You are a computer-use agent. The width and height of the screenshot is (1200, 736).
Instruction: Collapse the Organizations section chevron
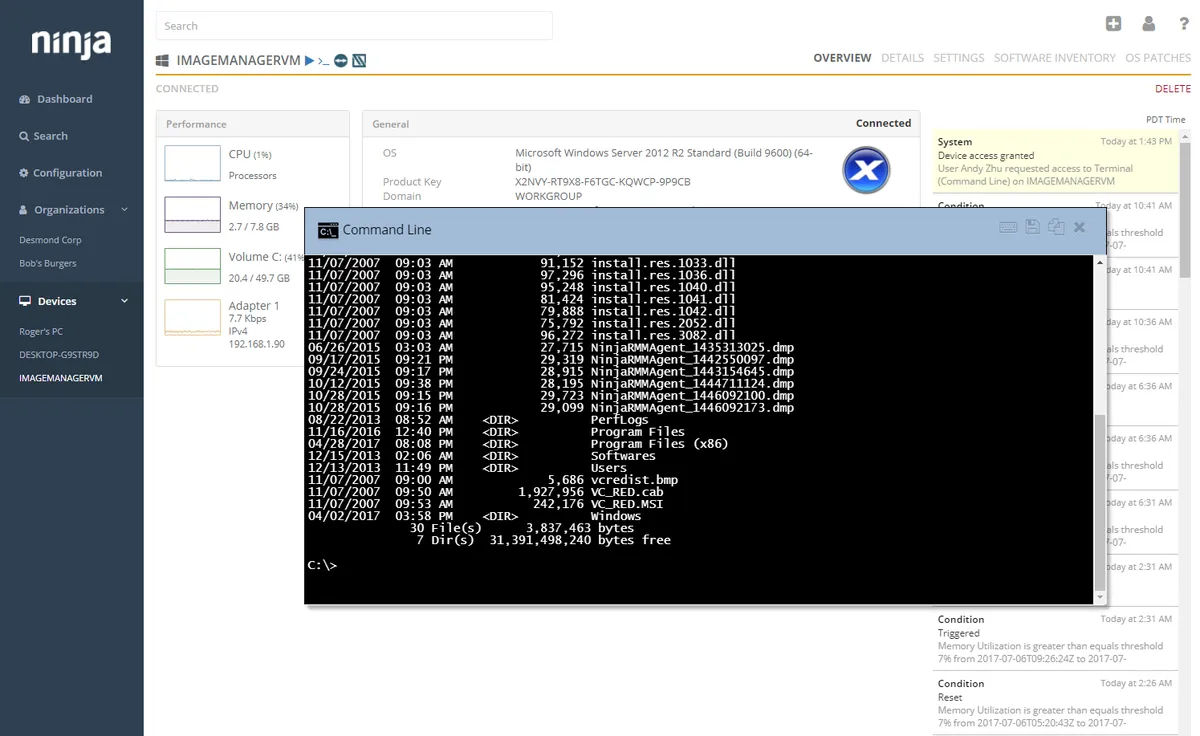tap(125, 210)
